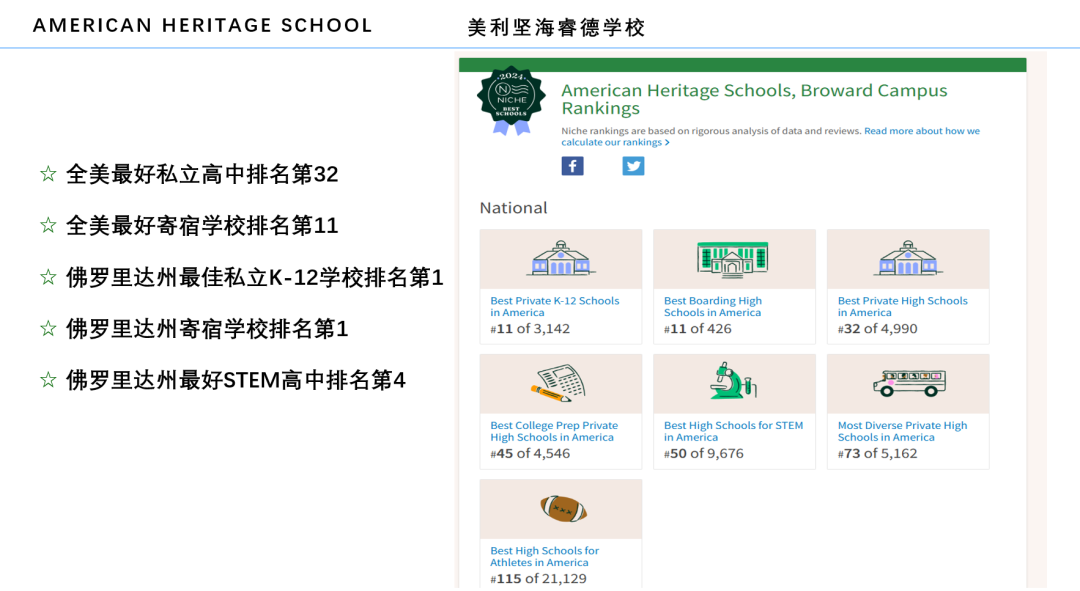Viewport: 1080px width, 591px height.
Task: Click the star before 佛罗里达州寄宿学校排名第1
Action: [x=48, y=328]
